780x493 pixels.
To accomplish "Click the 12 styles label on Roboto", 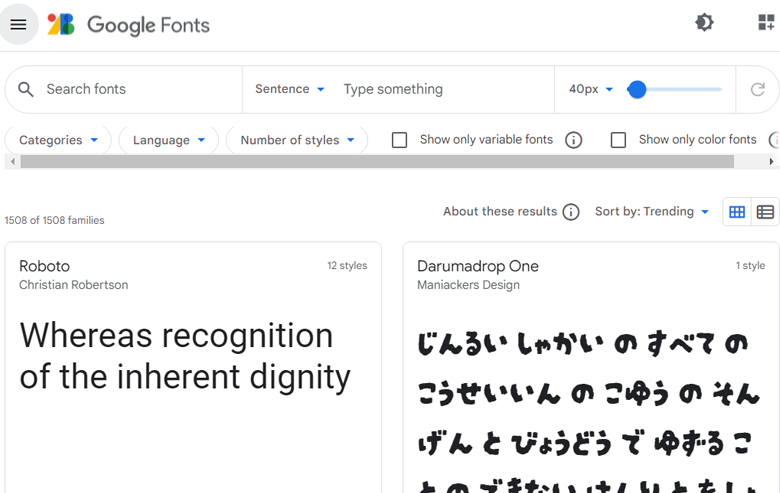I will 347,266.
